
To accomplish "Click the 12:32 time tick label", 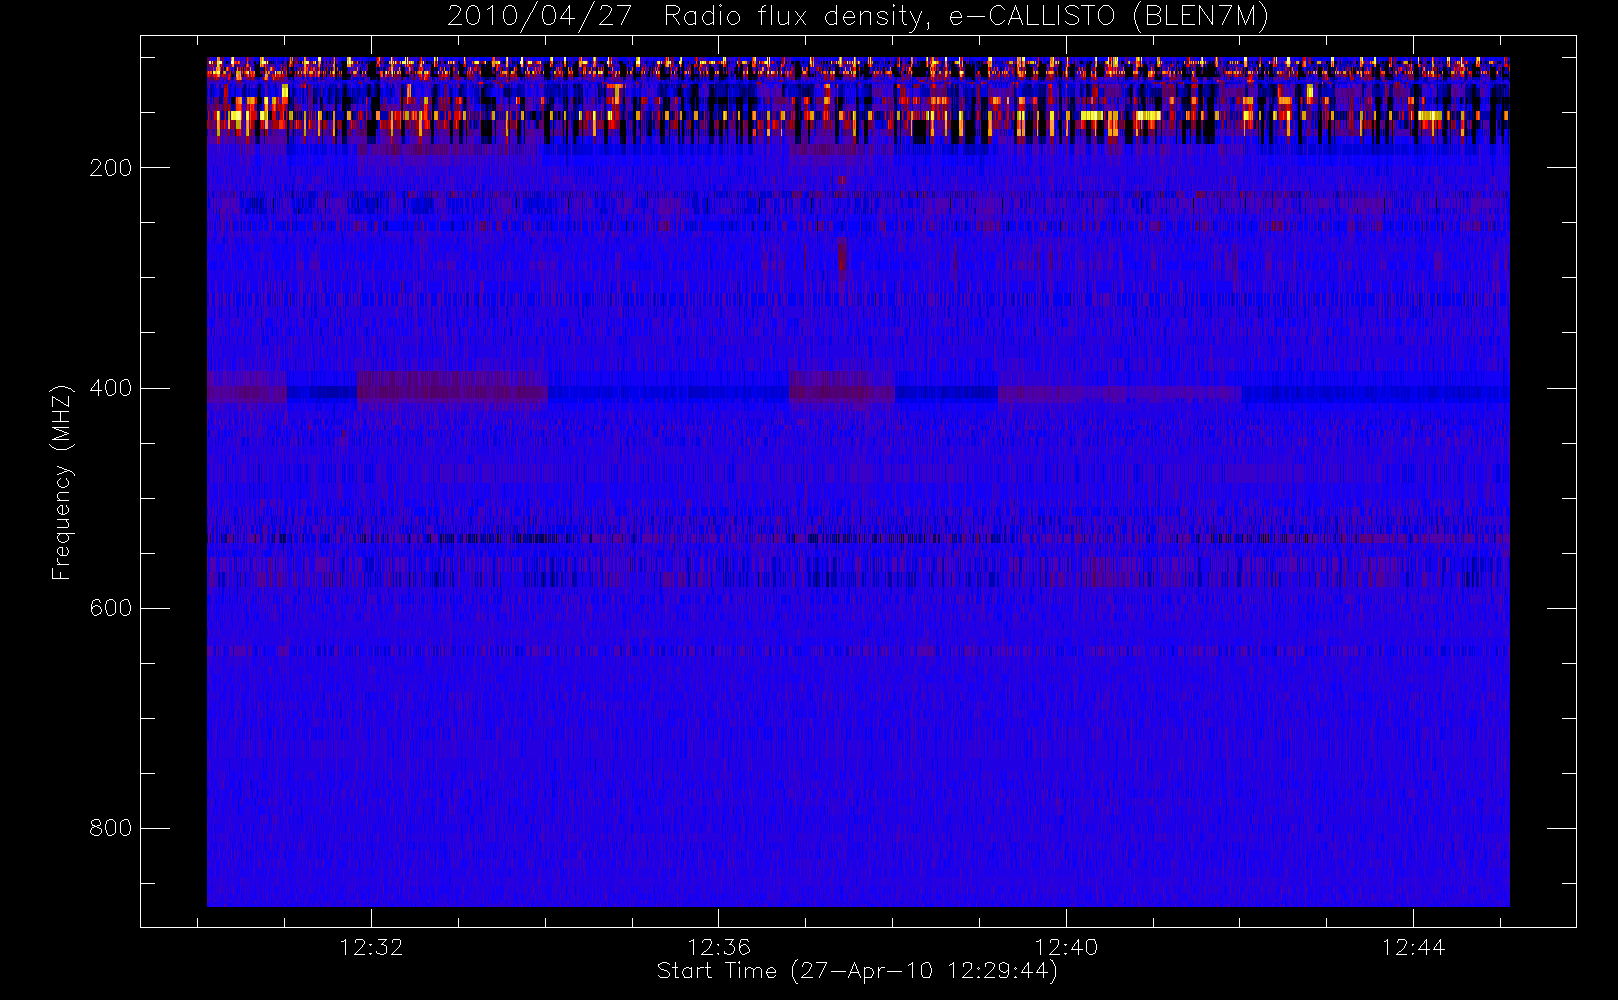I will pos(371,947).
